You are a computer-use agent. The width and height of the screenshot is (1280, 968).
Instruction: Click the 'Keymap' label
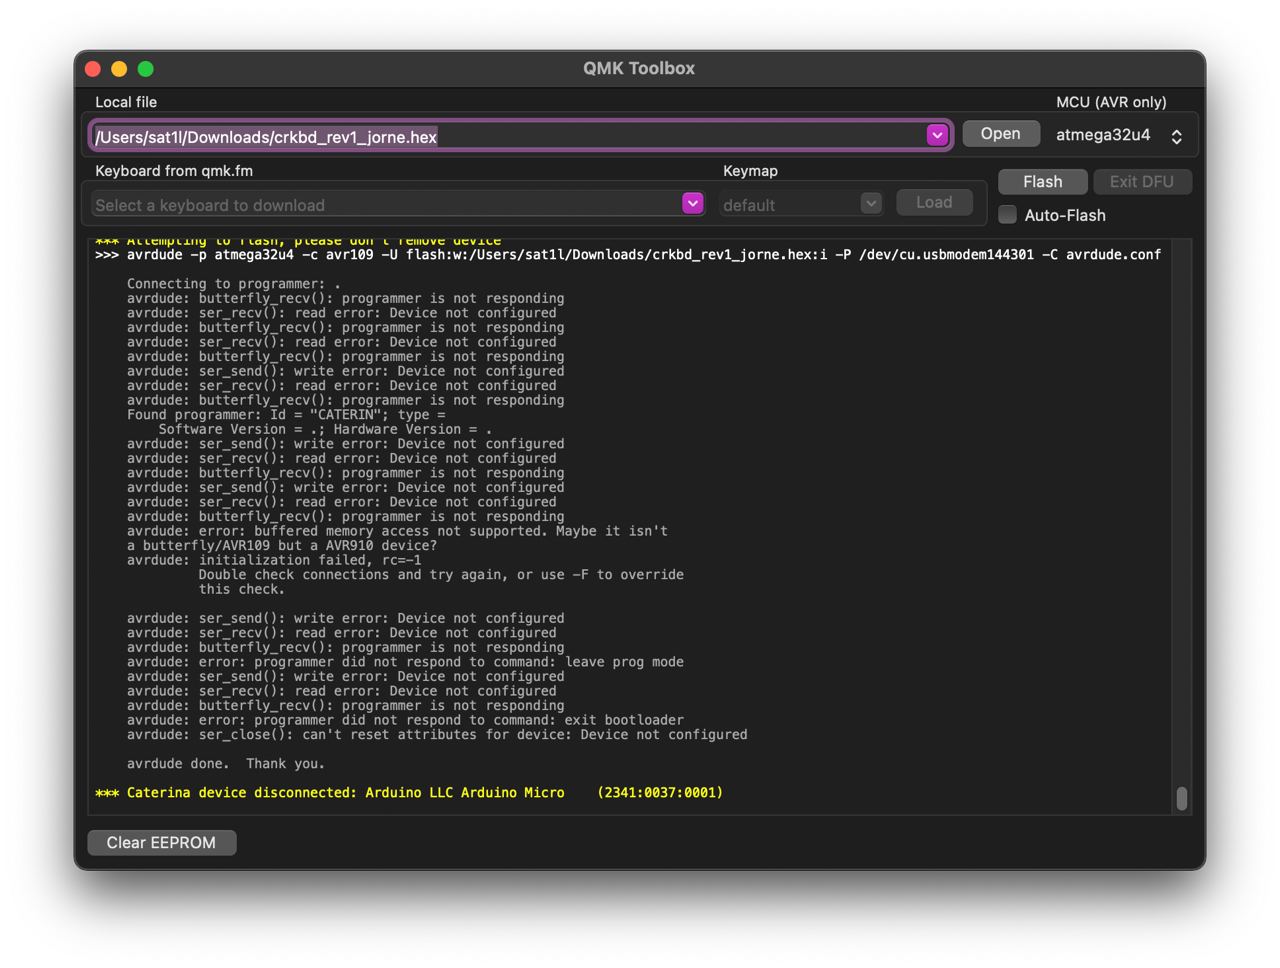(750, 171)
